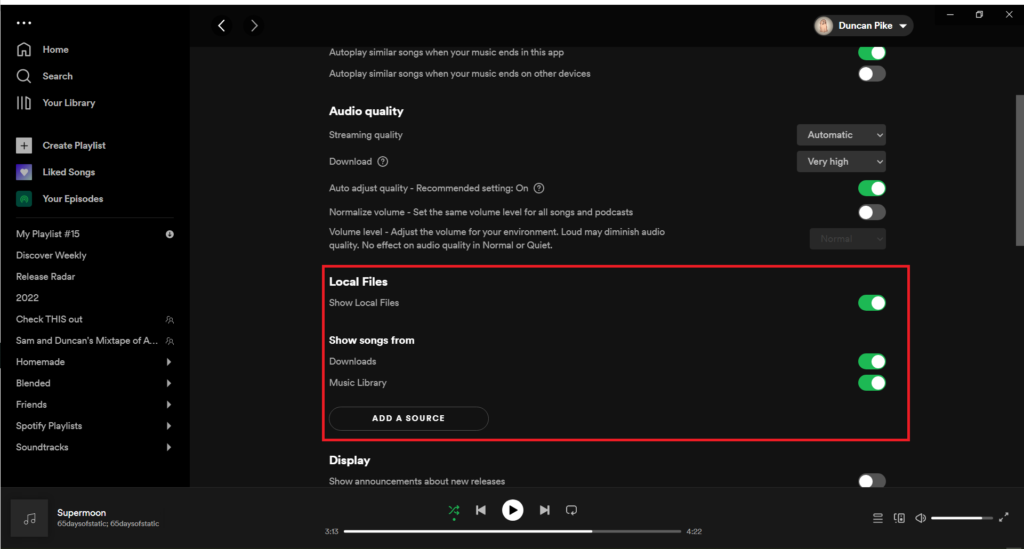Image resolution: width=1024 pixels, height=549 pixels.
Task: Open the play queue icon
Action: (878, 518)
